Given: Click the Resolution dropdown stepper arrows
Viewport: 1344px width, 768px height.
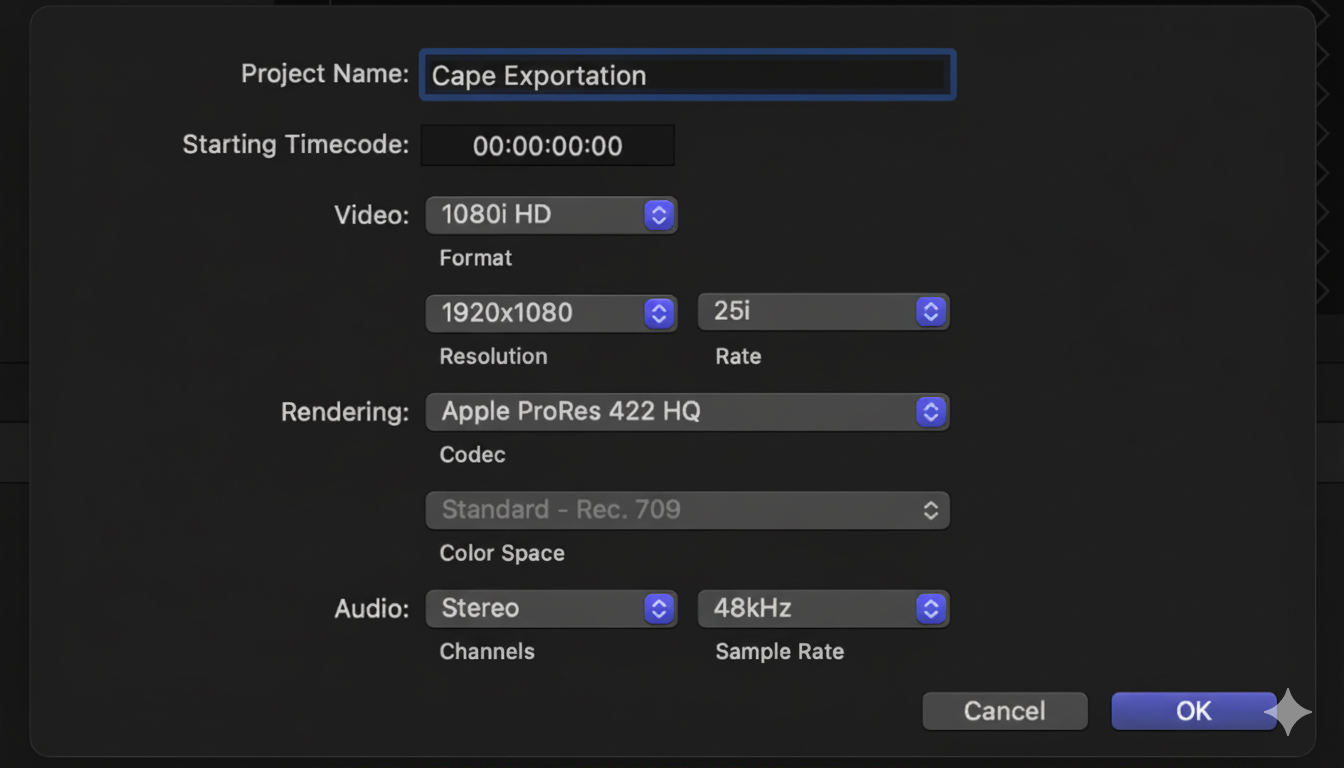Looking at the screenshot, I should point(659,312).
